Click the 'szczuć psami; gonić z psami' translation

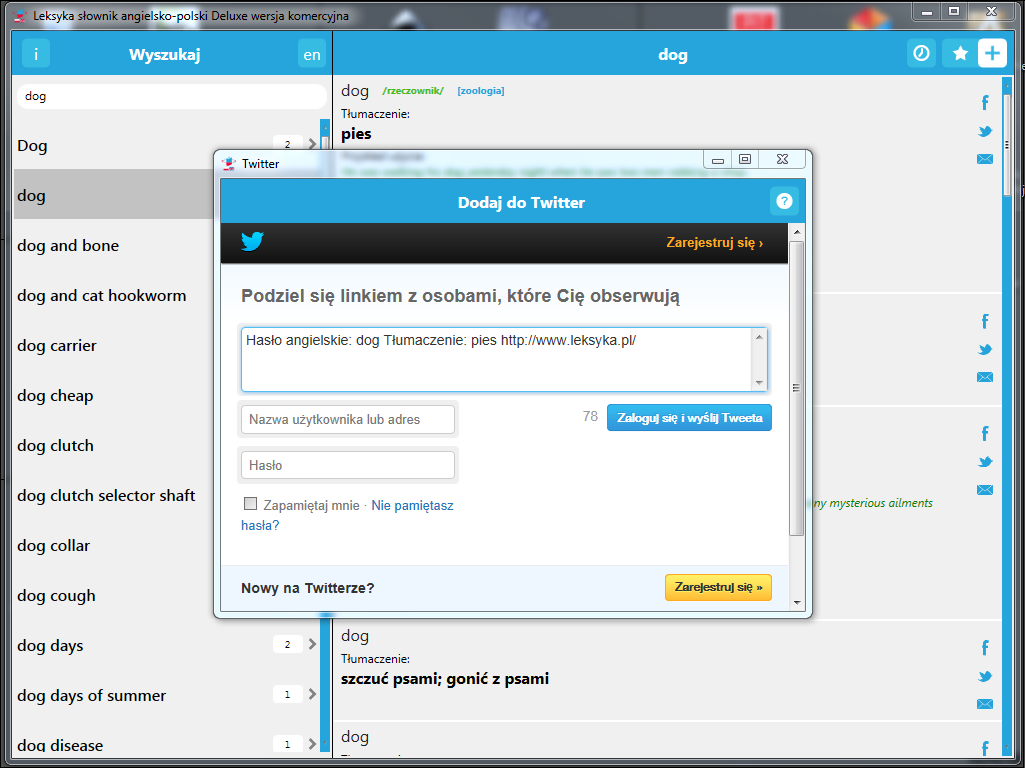[445, 679]
